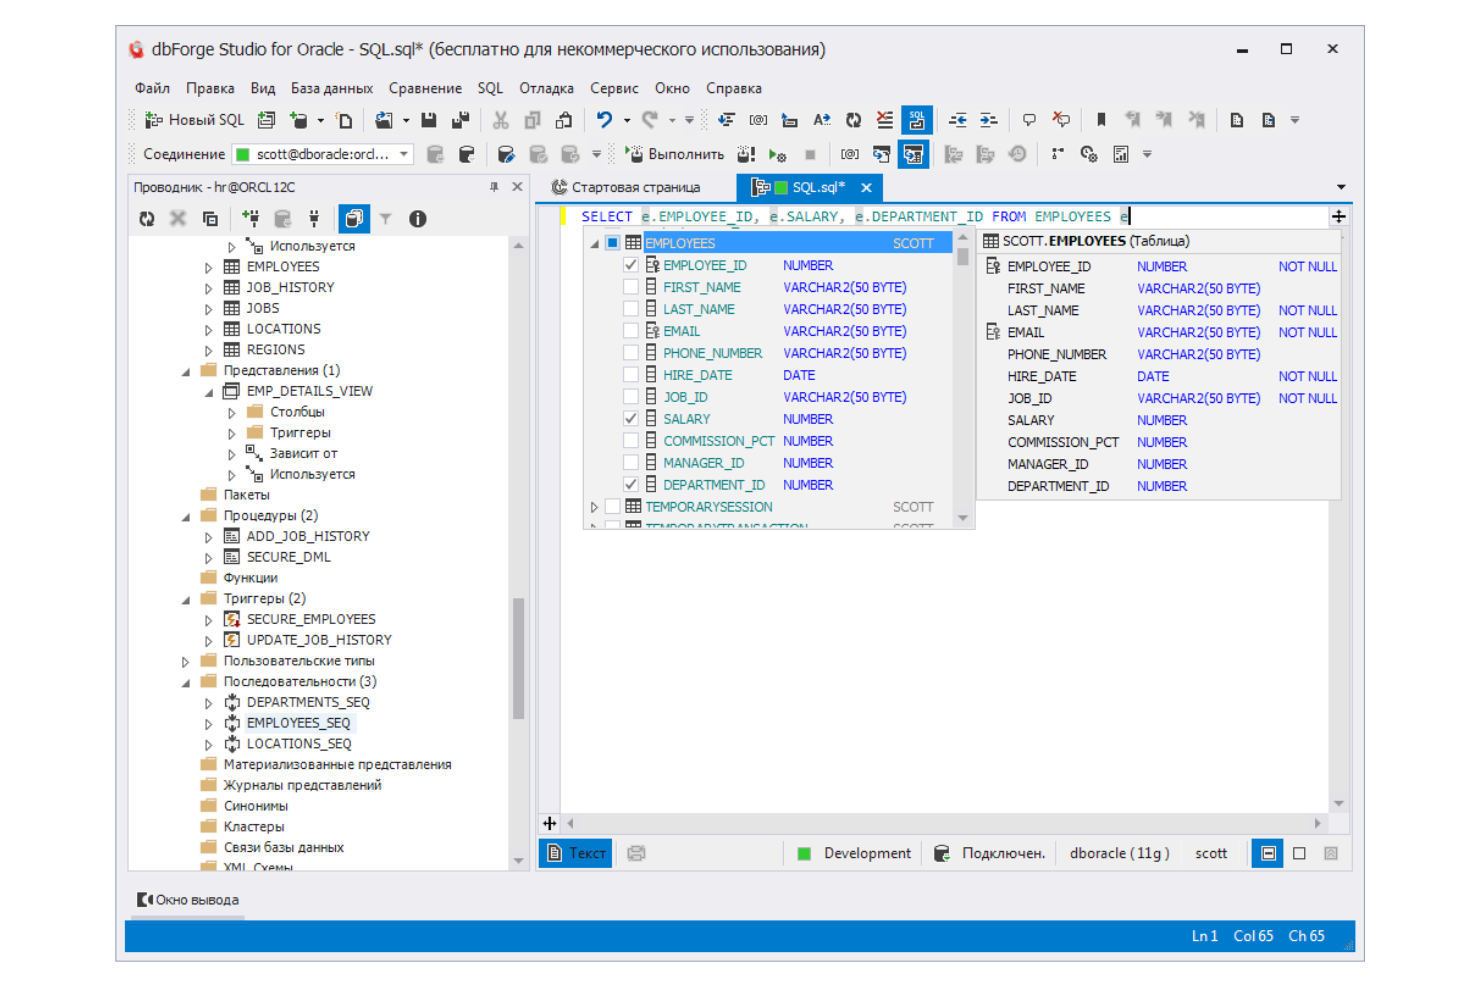Image resolution: width=1480 pixels, height=987 pixels.
Task: Click the refresh icon in Explorer panel toolbar
Action: pyautogui.click(x=147, y=219)
